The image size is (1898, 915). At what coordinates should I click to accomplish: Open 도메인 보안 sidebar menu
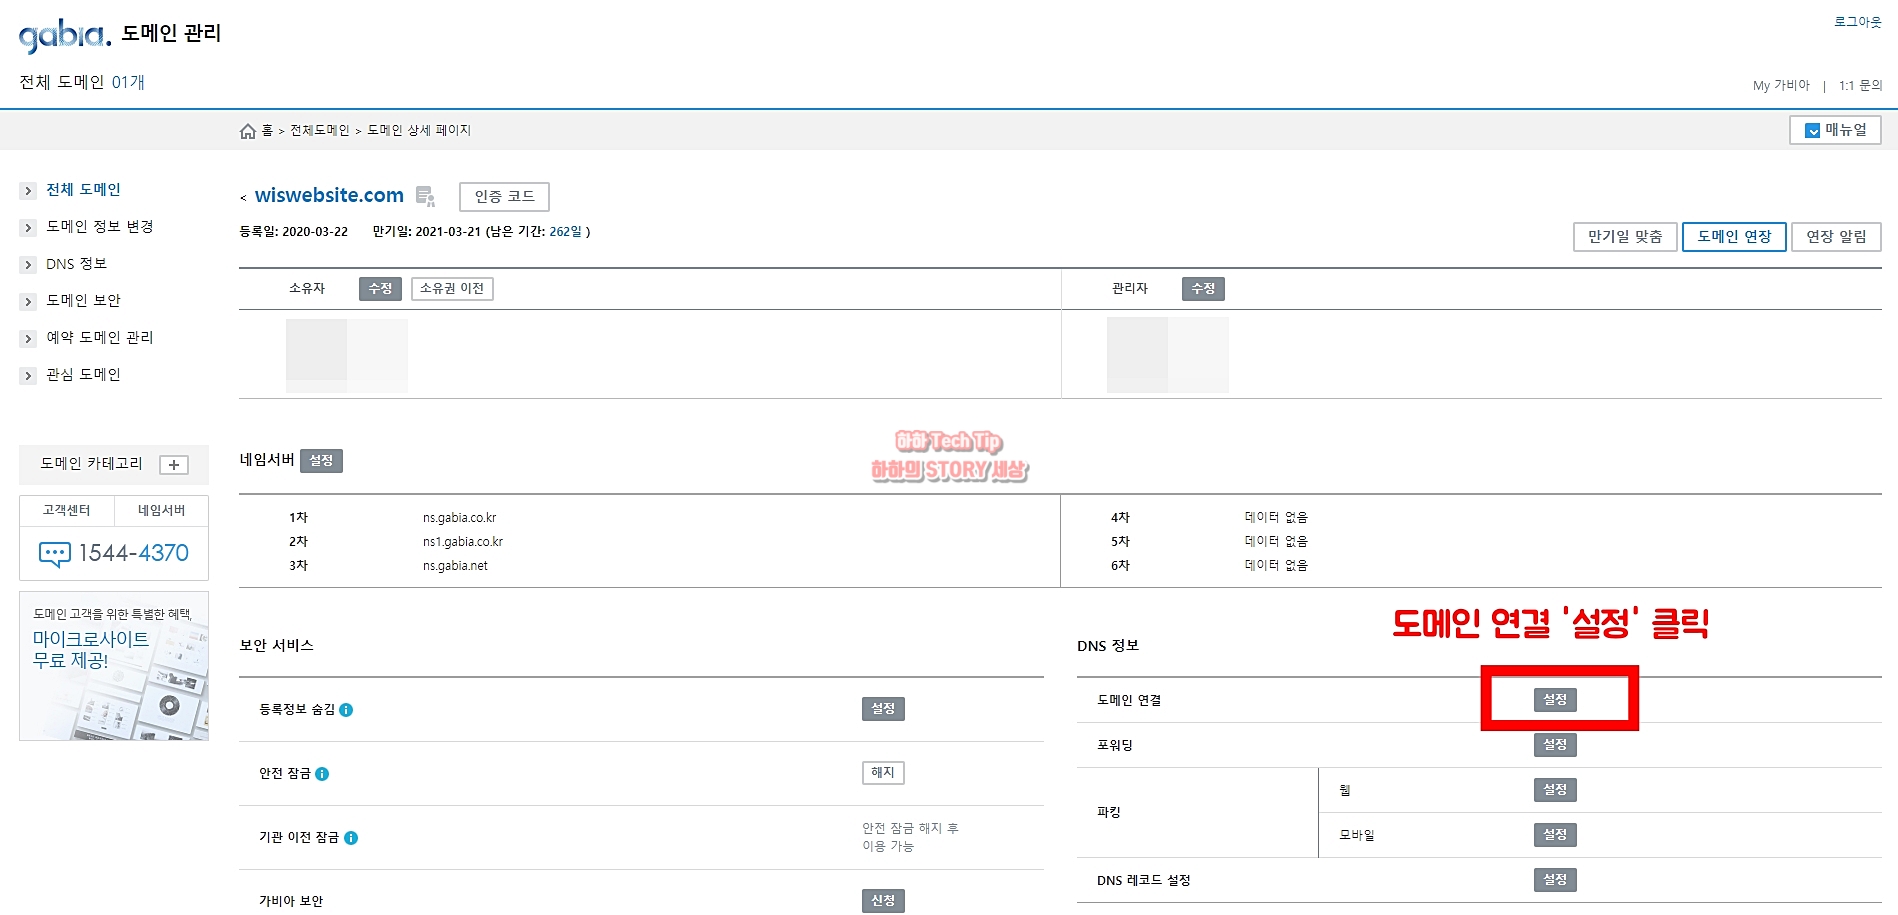(x=83, y=301)
